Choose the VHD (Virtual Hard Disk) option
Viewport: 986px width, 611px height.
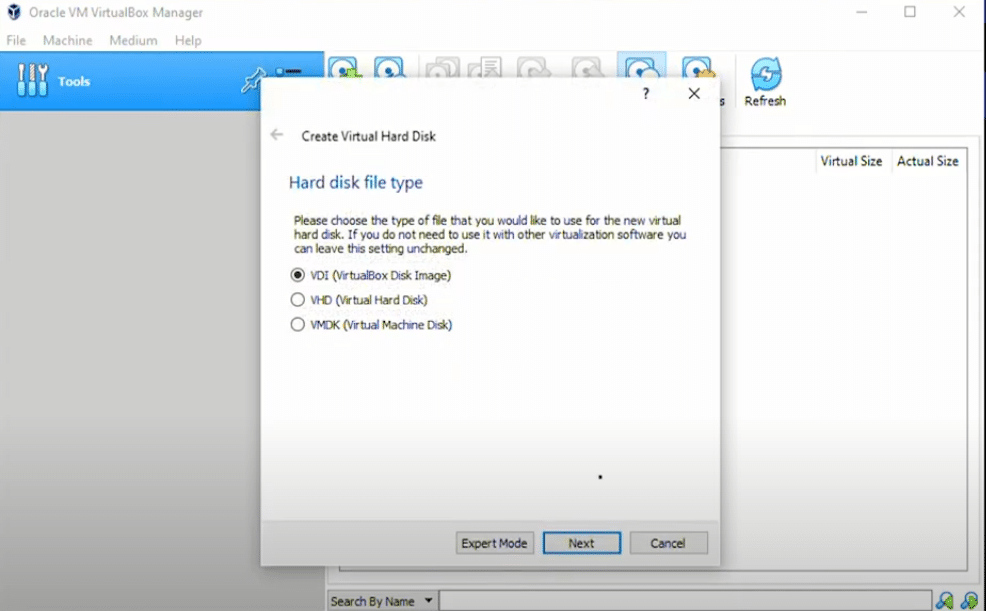(297, 300)
